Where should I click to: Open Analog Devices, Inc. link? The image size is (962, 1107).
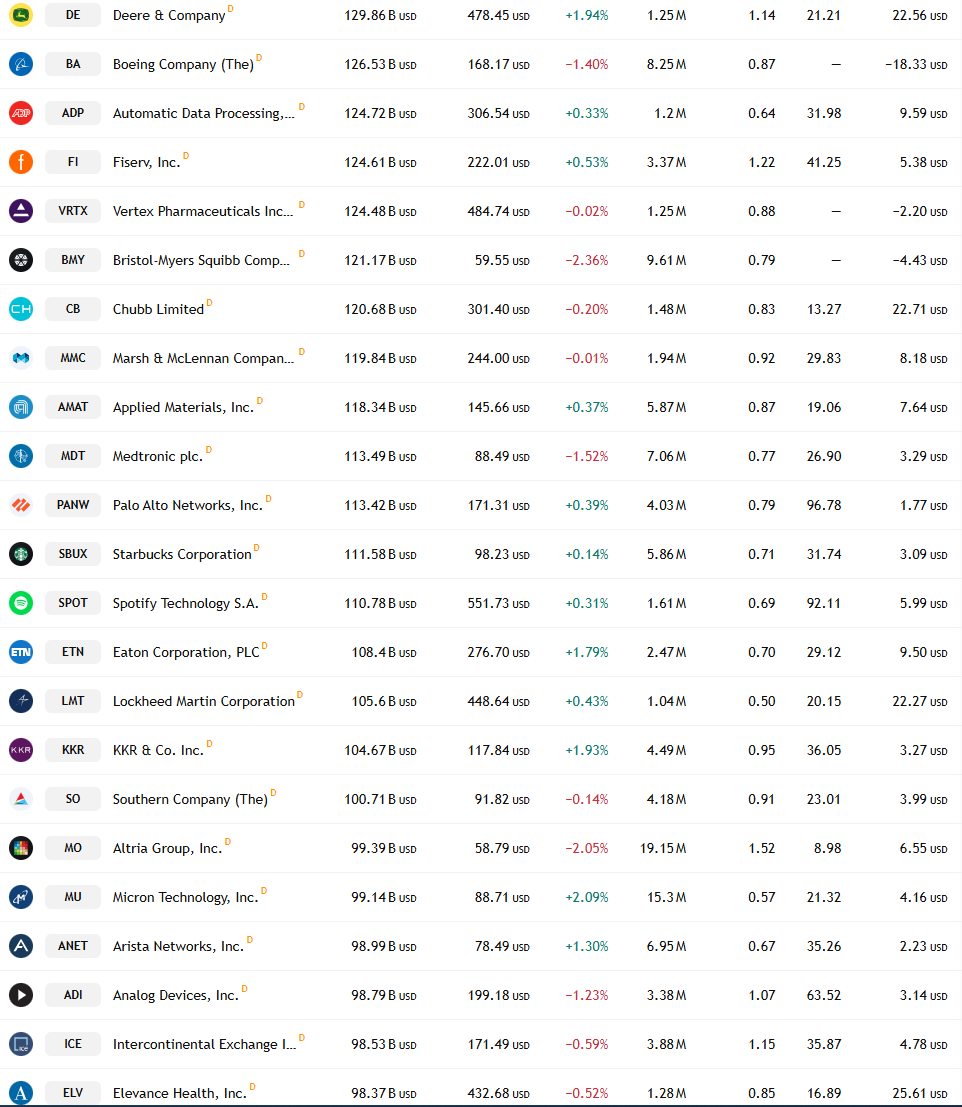point(176,995)
